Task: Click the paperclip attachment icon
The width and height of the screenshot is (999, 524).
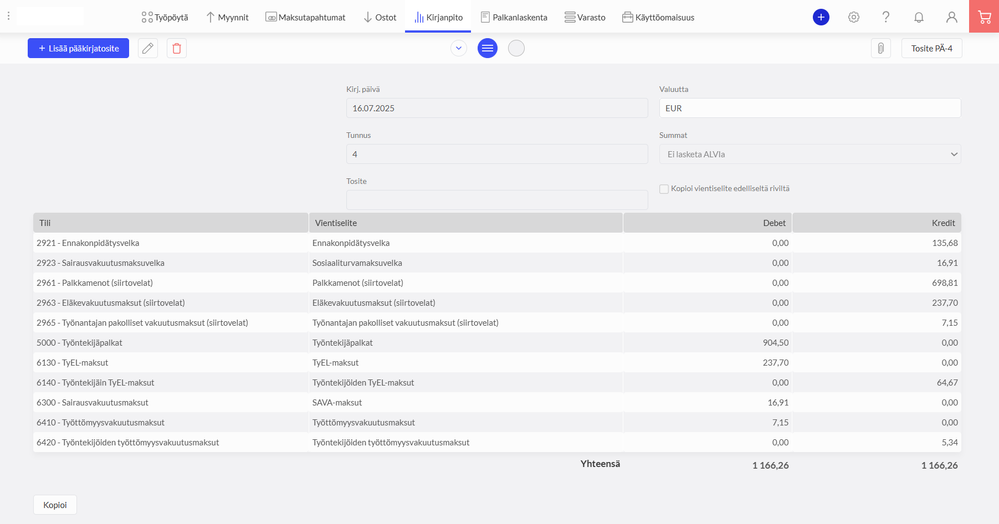Action: pyautogui.click(x=880, y=48)
